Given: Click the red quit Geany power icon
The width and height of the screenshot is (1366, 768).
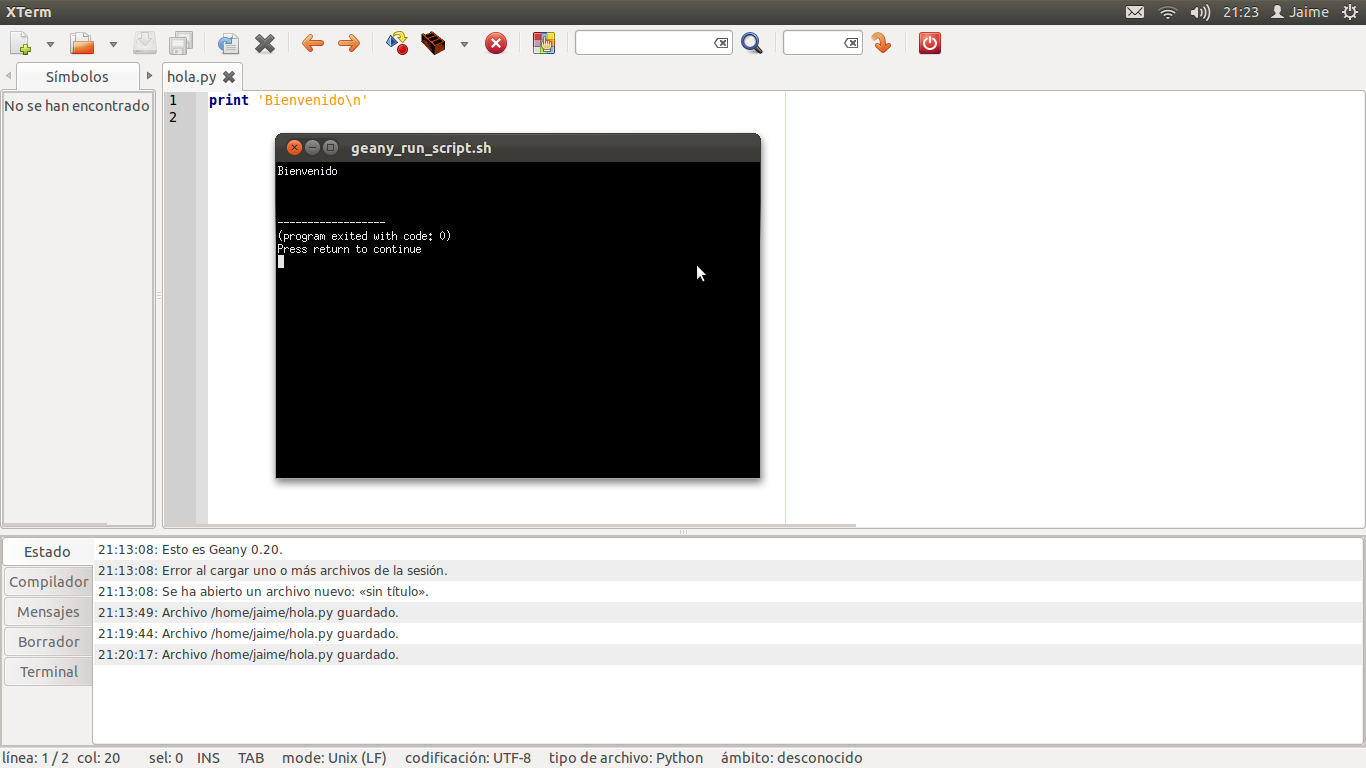Looking at the screenshot, I should click(x=930, y=43).
